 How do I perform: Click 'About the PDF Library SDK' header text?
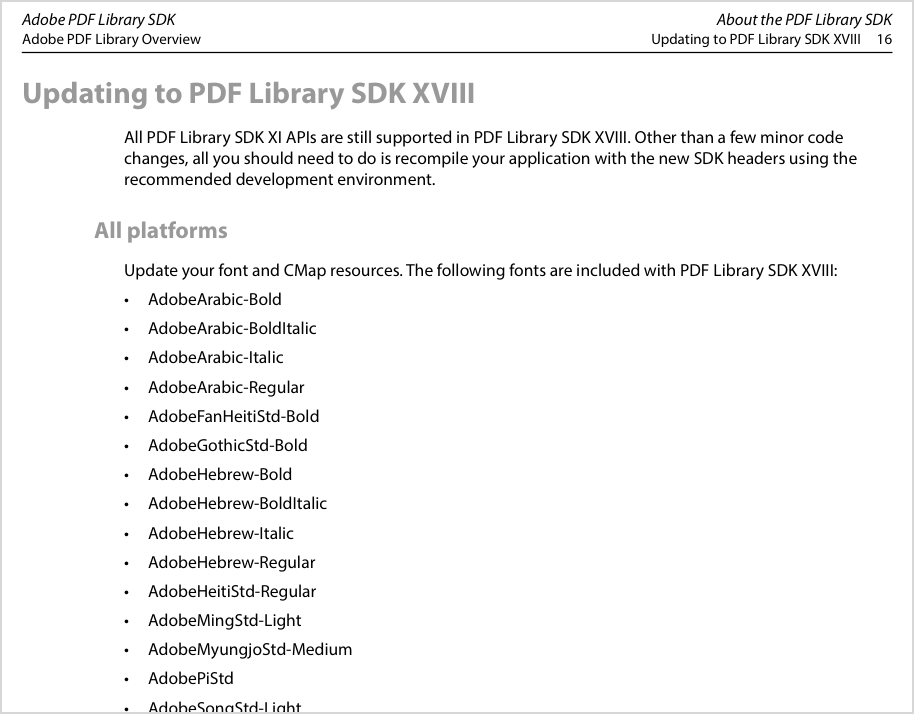[804, 20]
